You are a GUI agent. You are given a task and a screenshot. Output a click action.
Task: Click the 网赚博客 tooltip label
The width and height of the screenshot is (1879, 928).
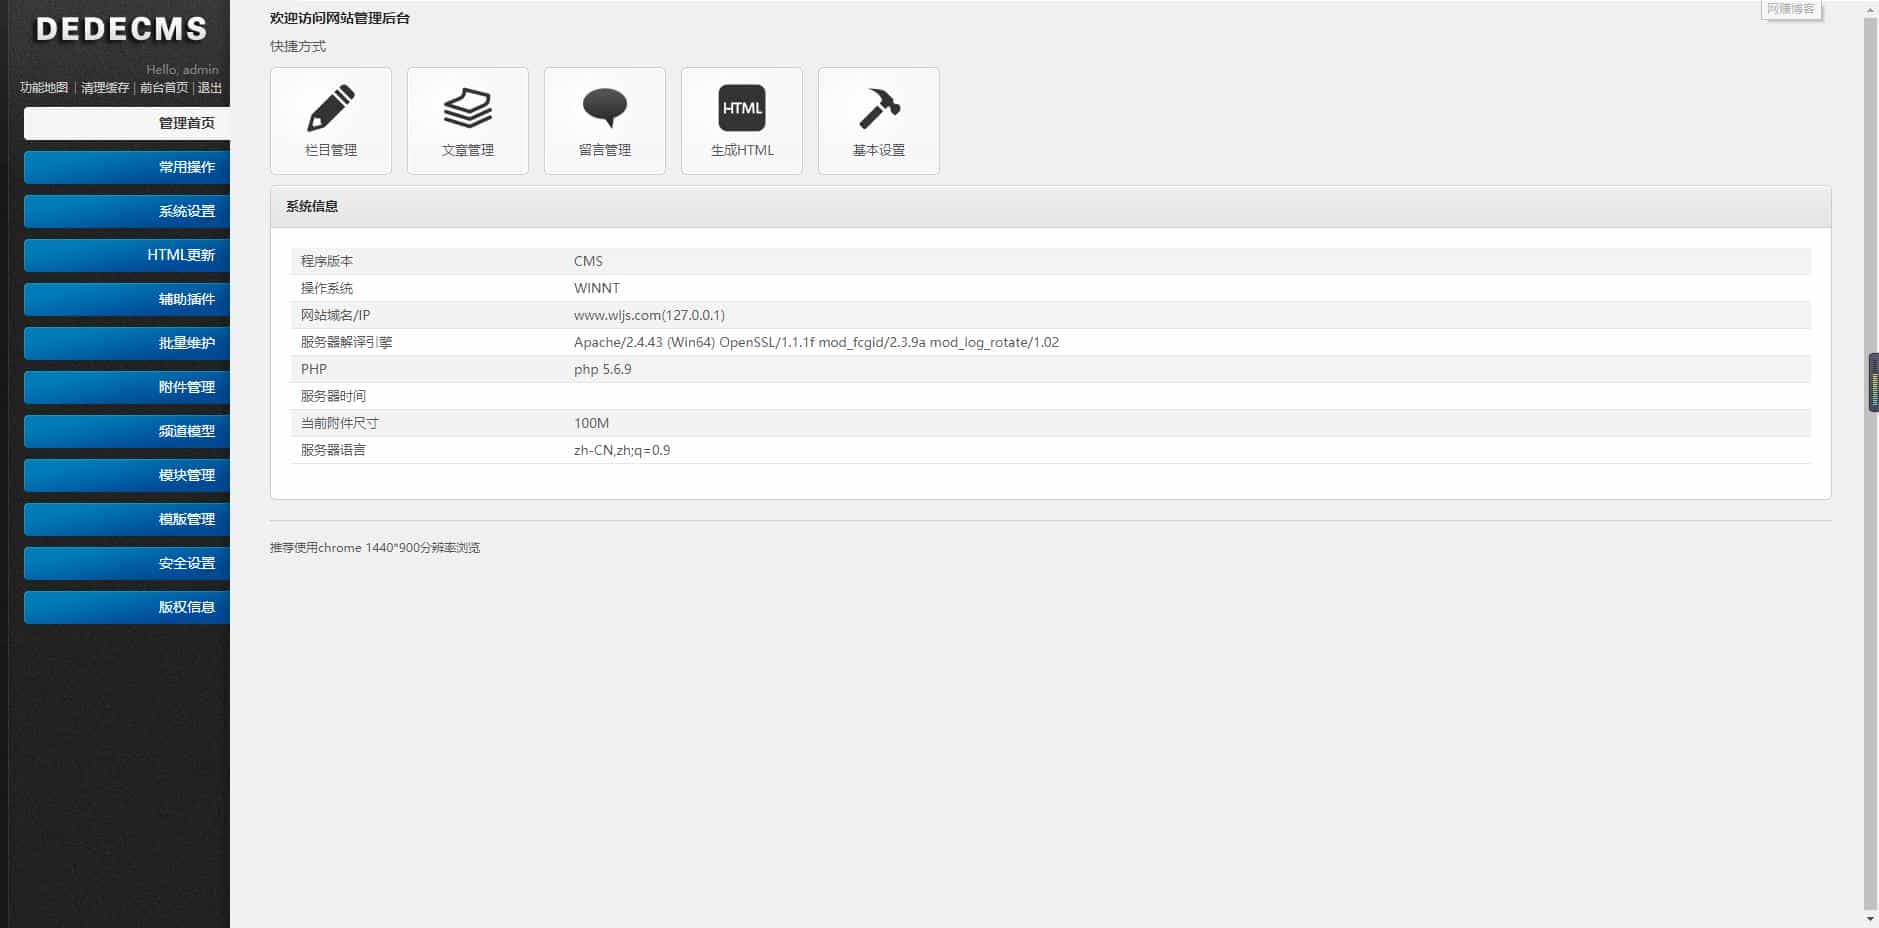(x=1791, y=9)
